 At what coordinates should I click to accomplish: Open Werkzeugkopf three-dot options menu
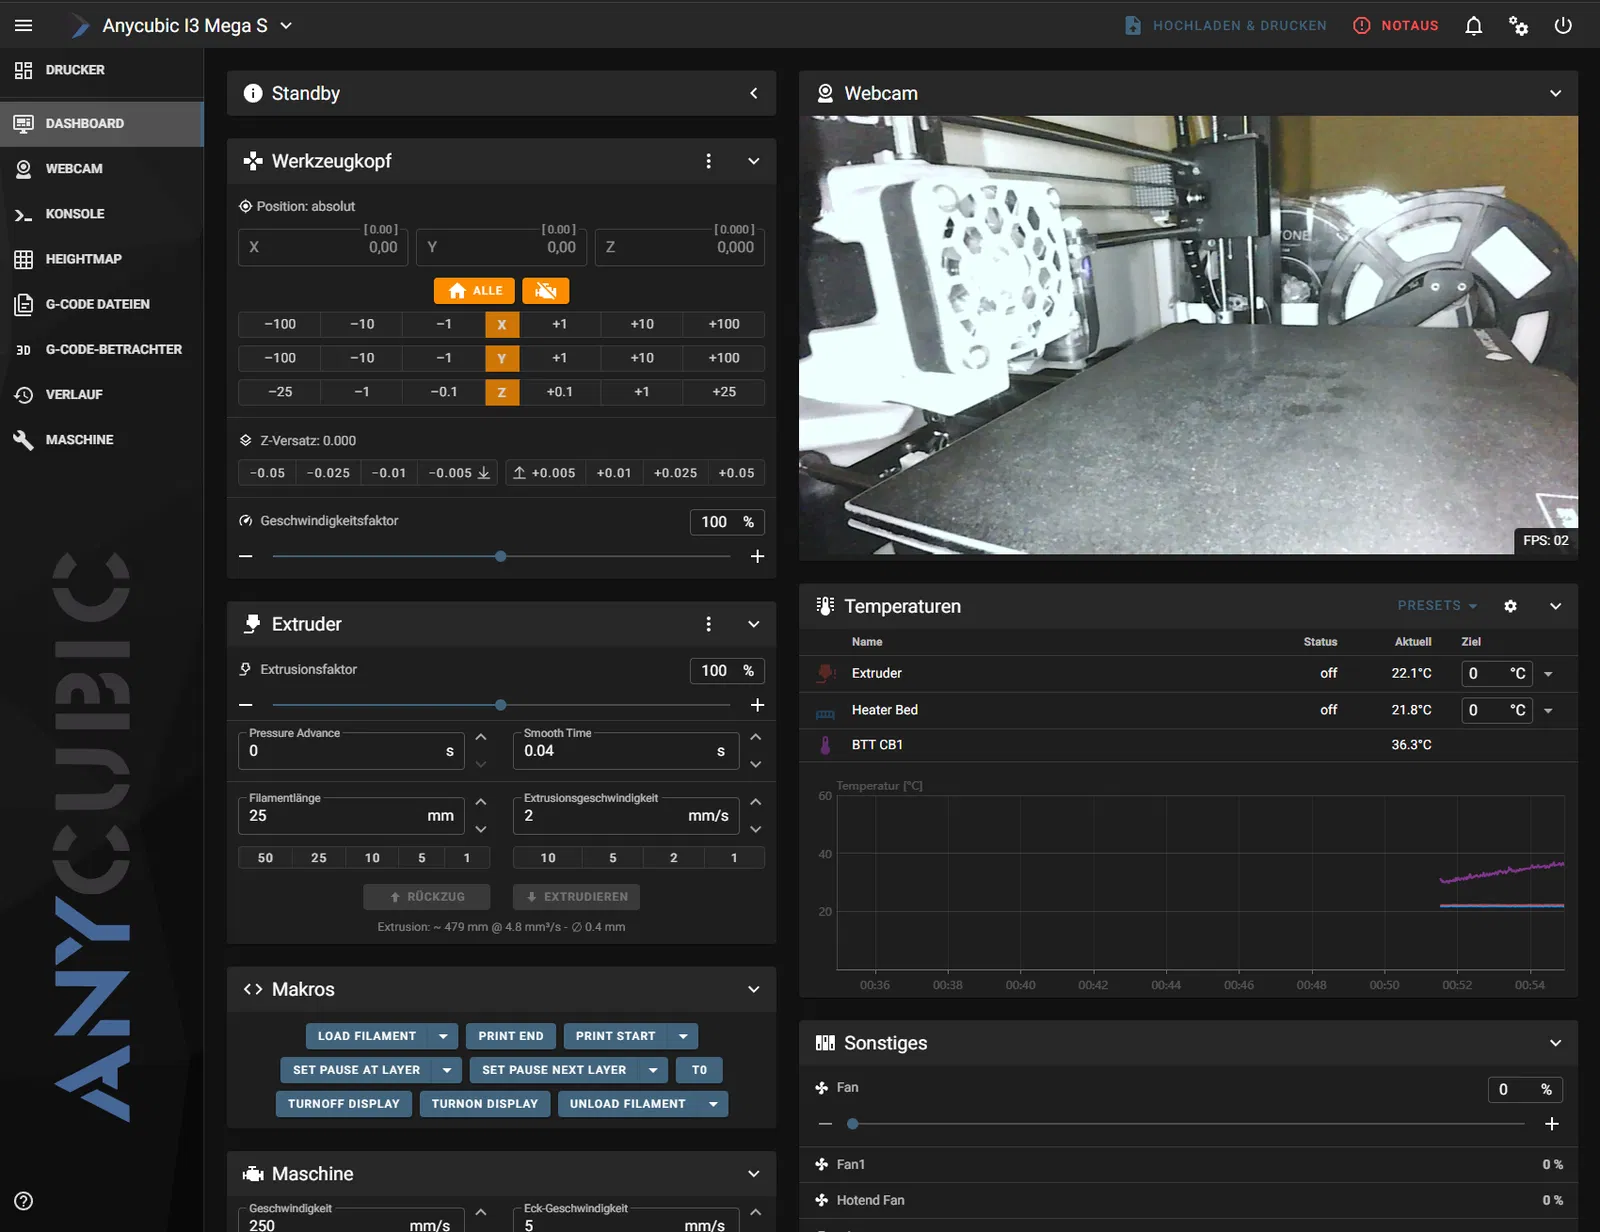coord(708,161)
